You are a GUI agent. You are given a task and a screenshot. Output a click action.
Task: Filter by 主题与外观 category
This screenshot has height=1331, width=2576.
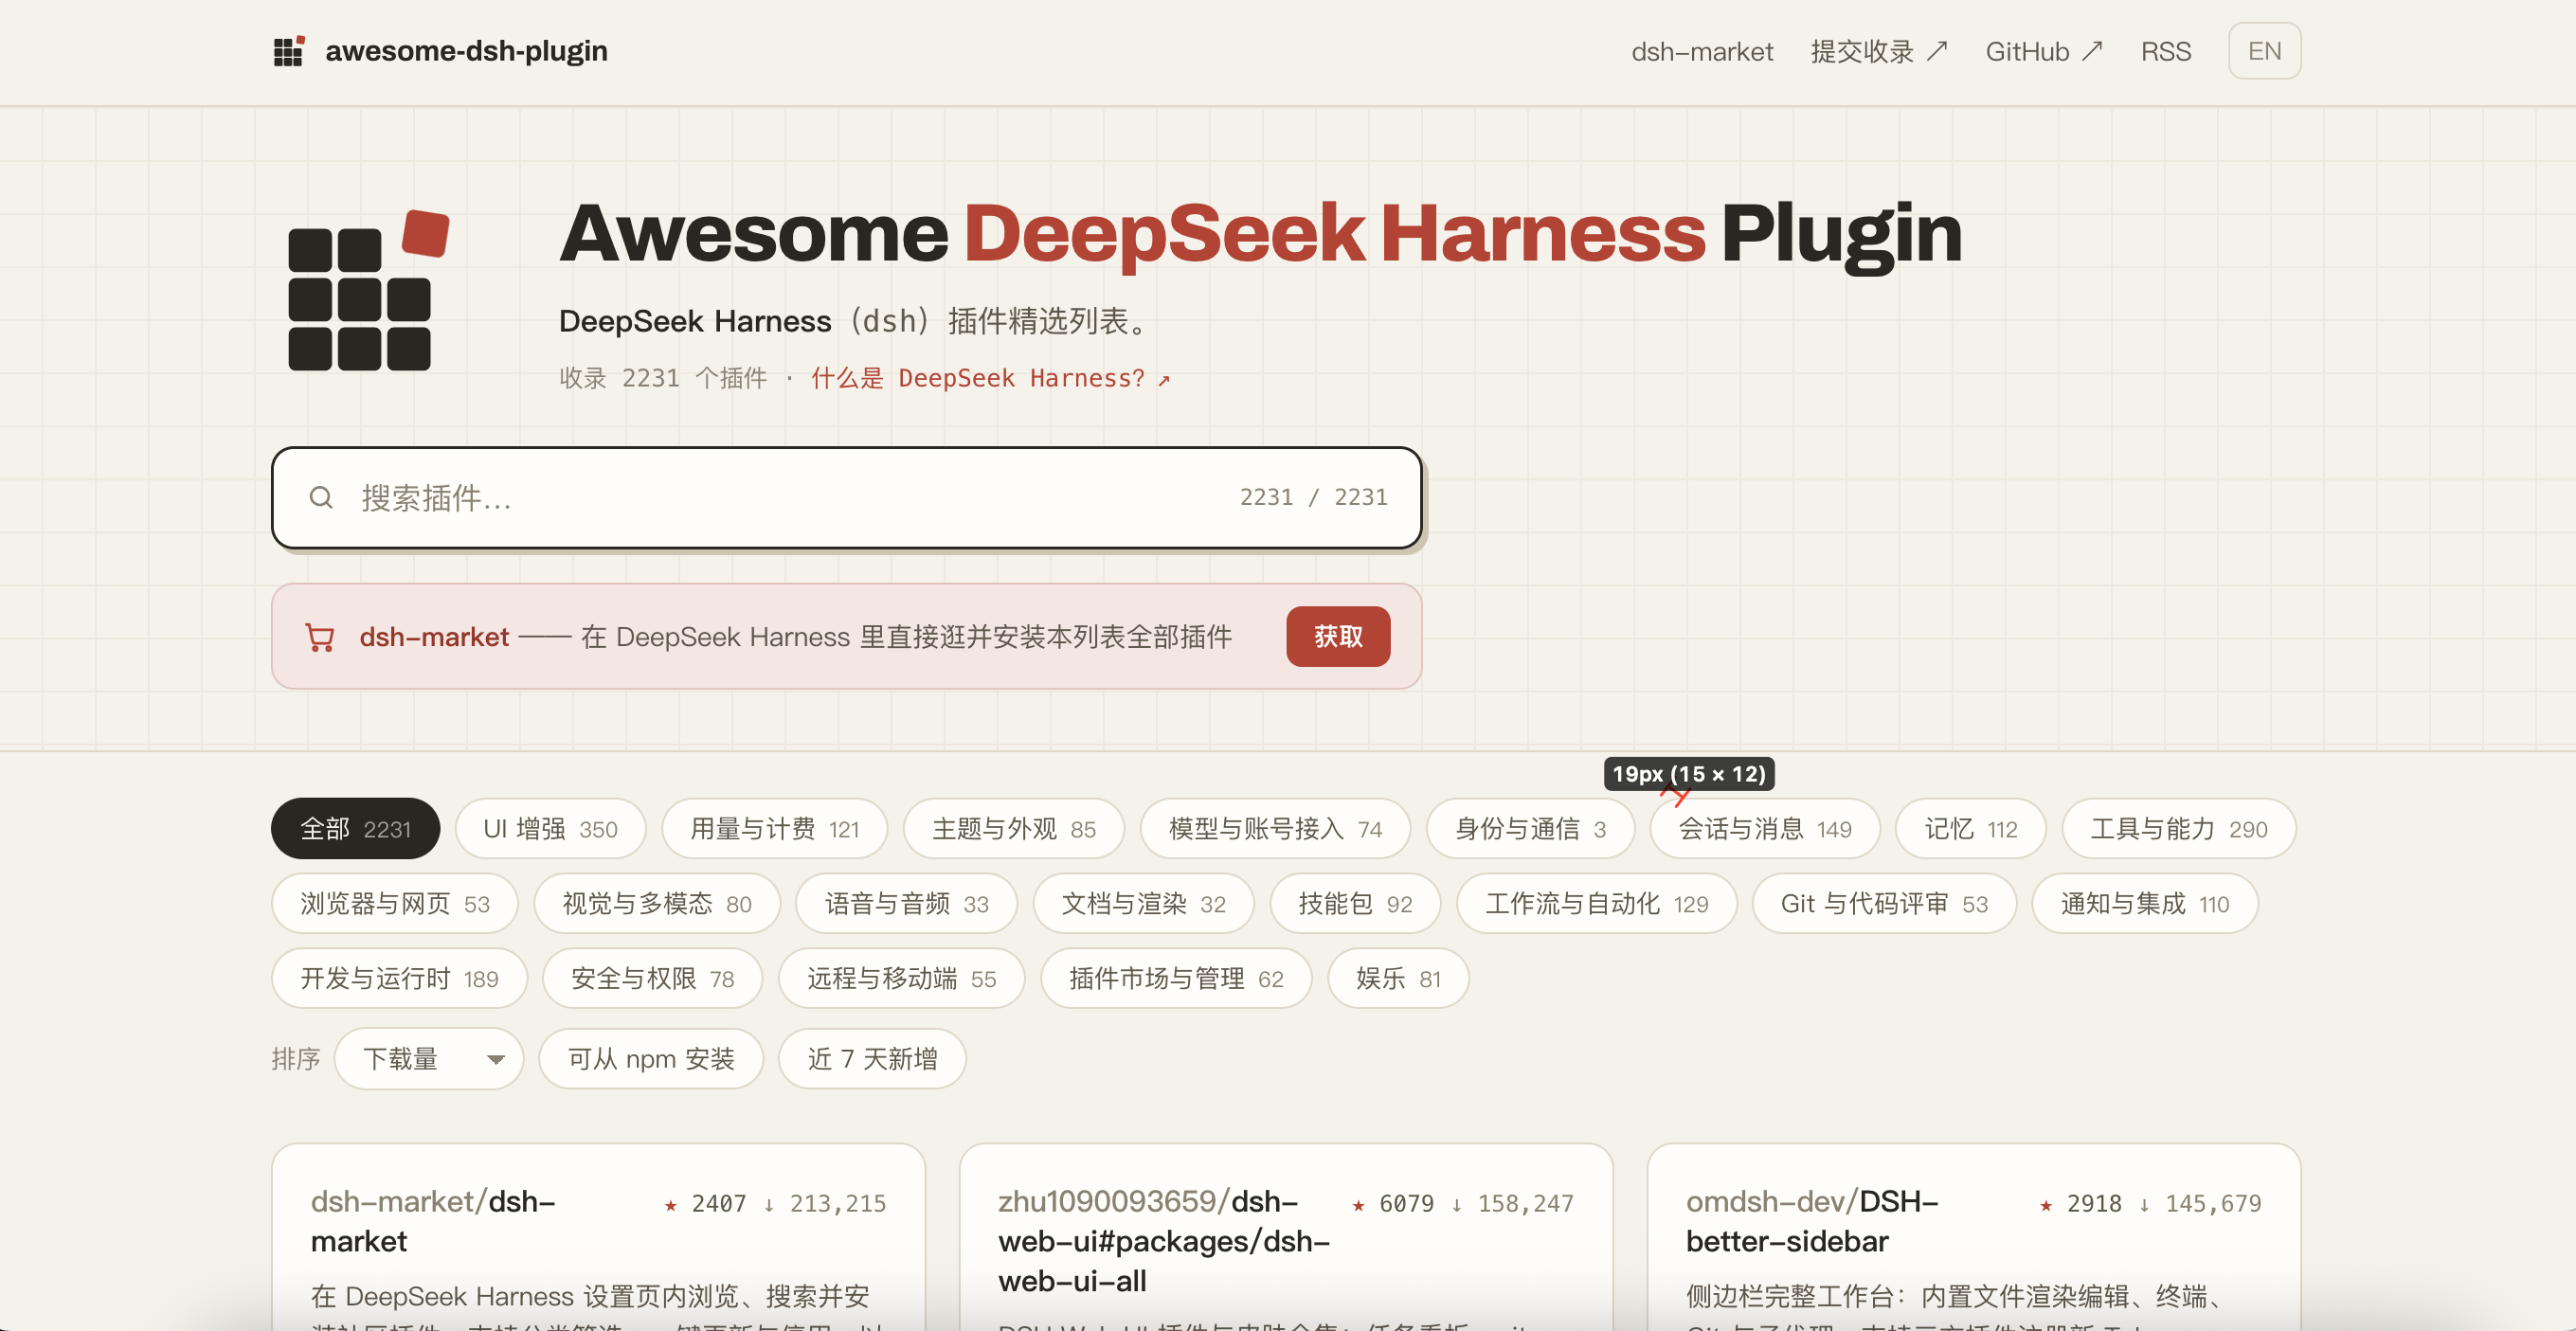(x=1013, y=829)
